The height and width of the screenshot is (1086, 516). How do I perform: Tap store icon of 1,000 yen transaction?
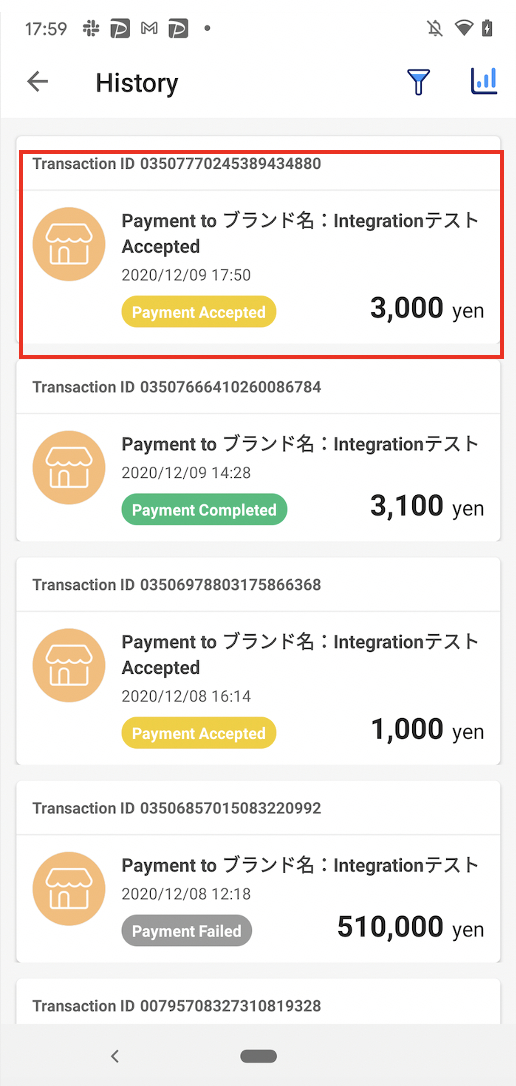69,665
